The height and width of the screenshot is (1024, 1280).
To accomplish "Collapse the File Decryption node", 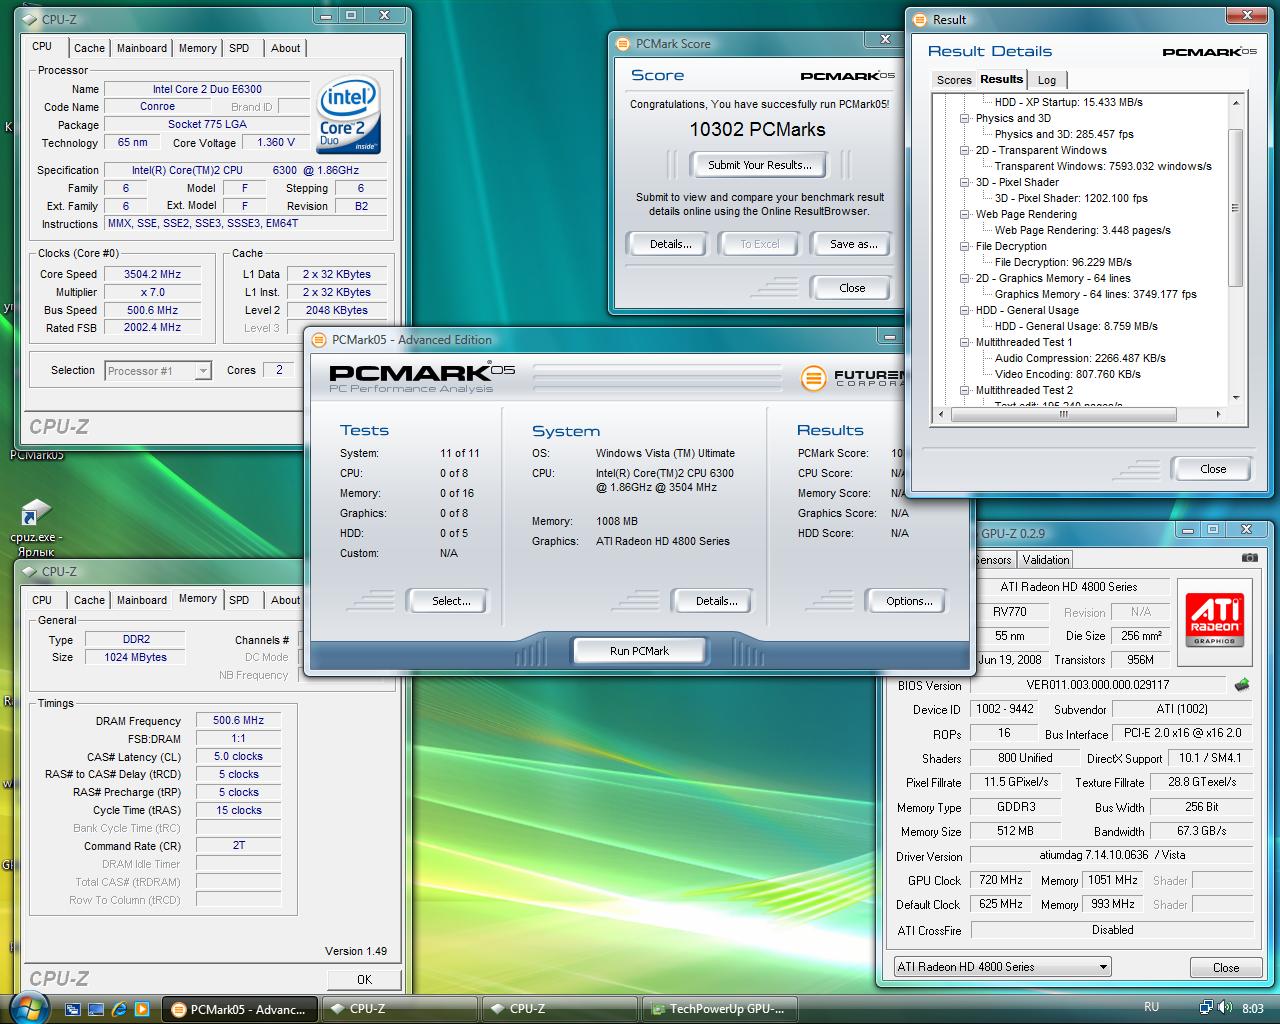I will tap(965, 246).
